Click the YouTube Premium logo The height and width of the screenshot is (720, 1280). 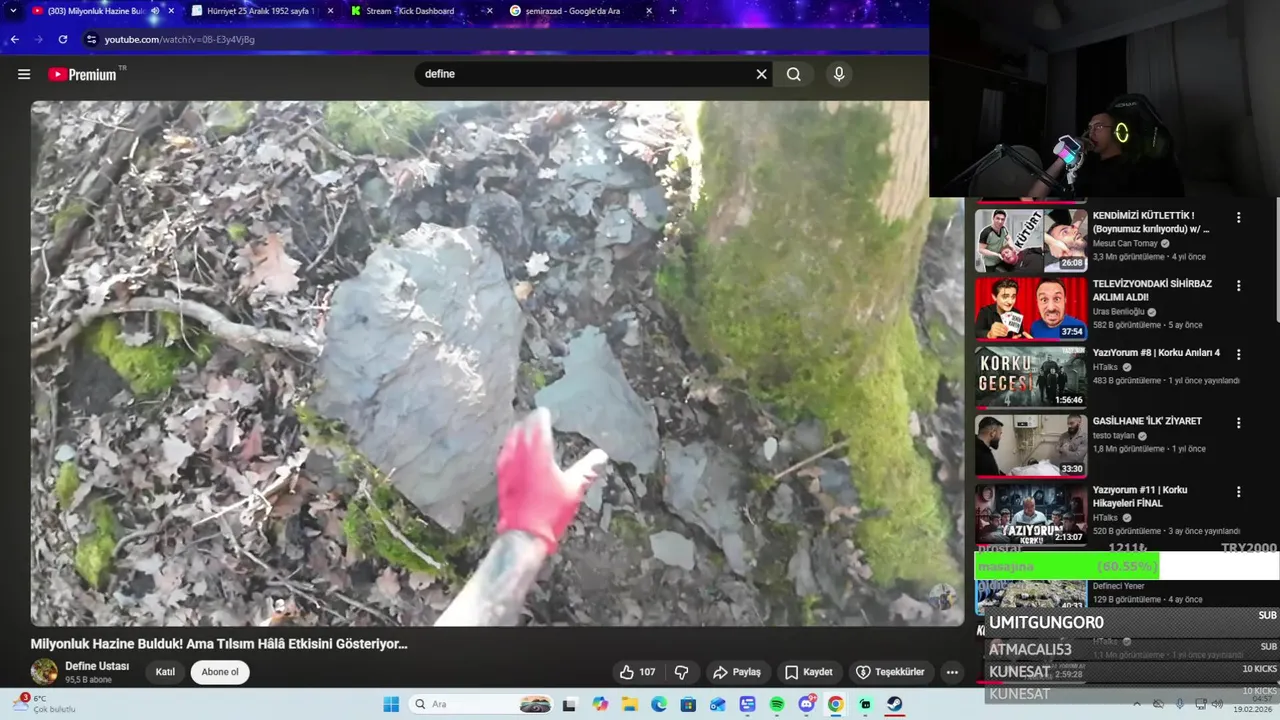coord(84,74)
